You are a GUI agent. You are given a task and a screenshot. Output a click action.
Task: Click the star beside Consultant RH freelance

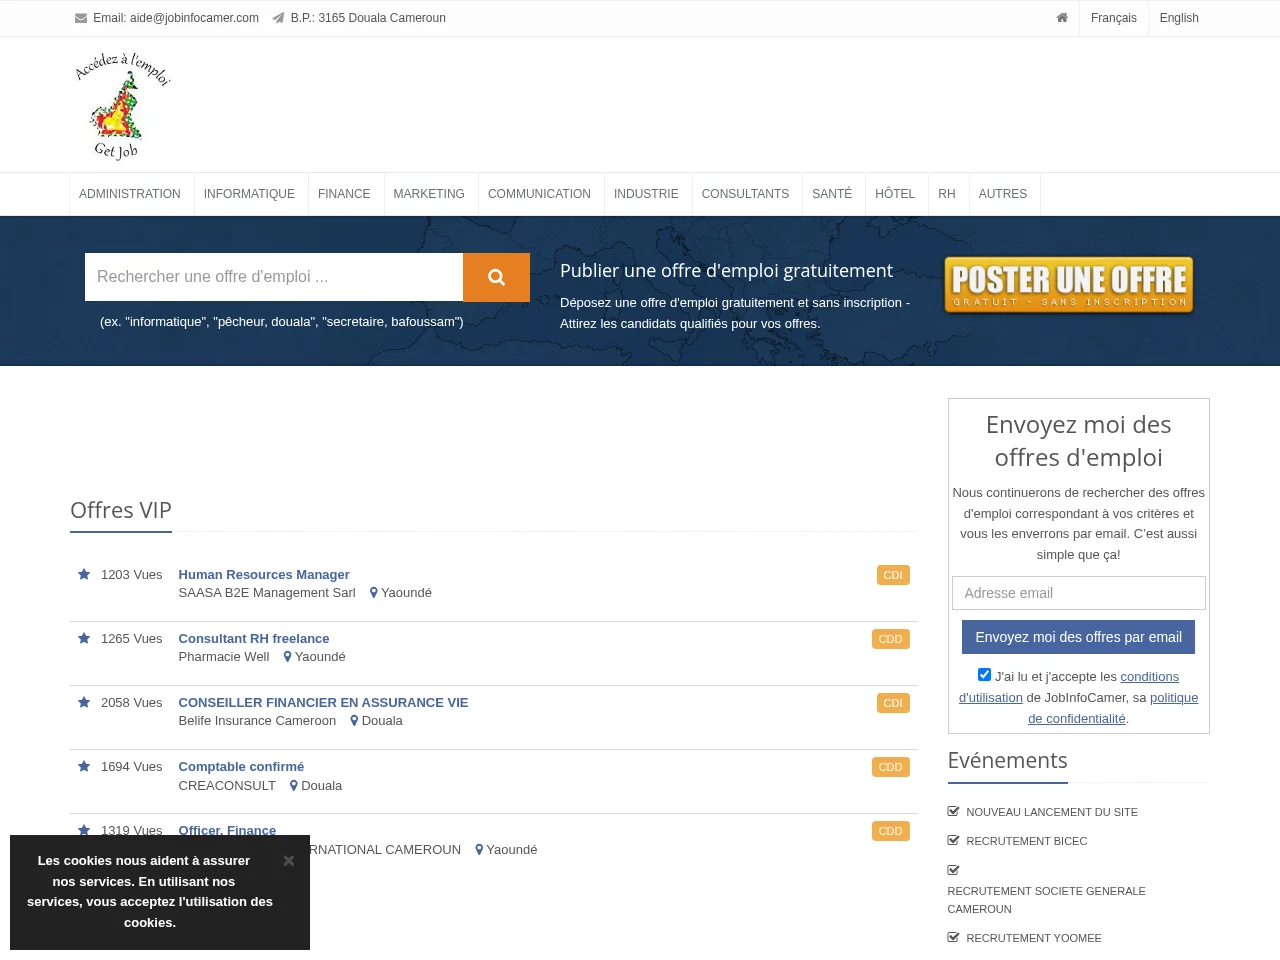pyautogui.click(x=84, y=638)
